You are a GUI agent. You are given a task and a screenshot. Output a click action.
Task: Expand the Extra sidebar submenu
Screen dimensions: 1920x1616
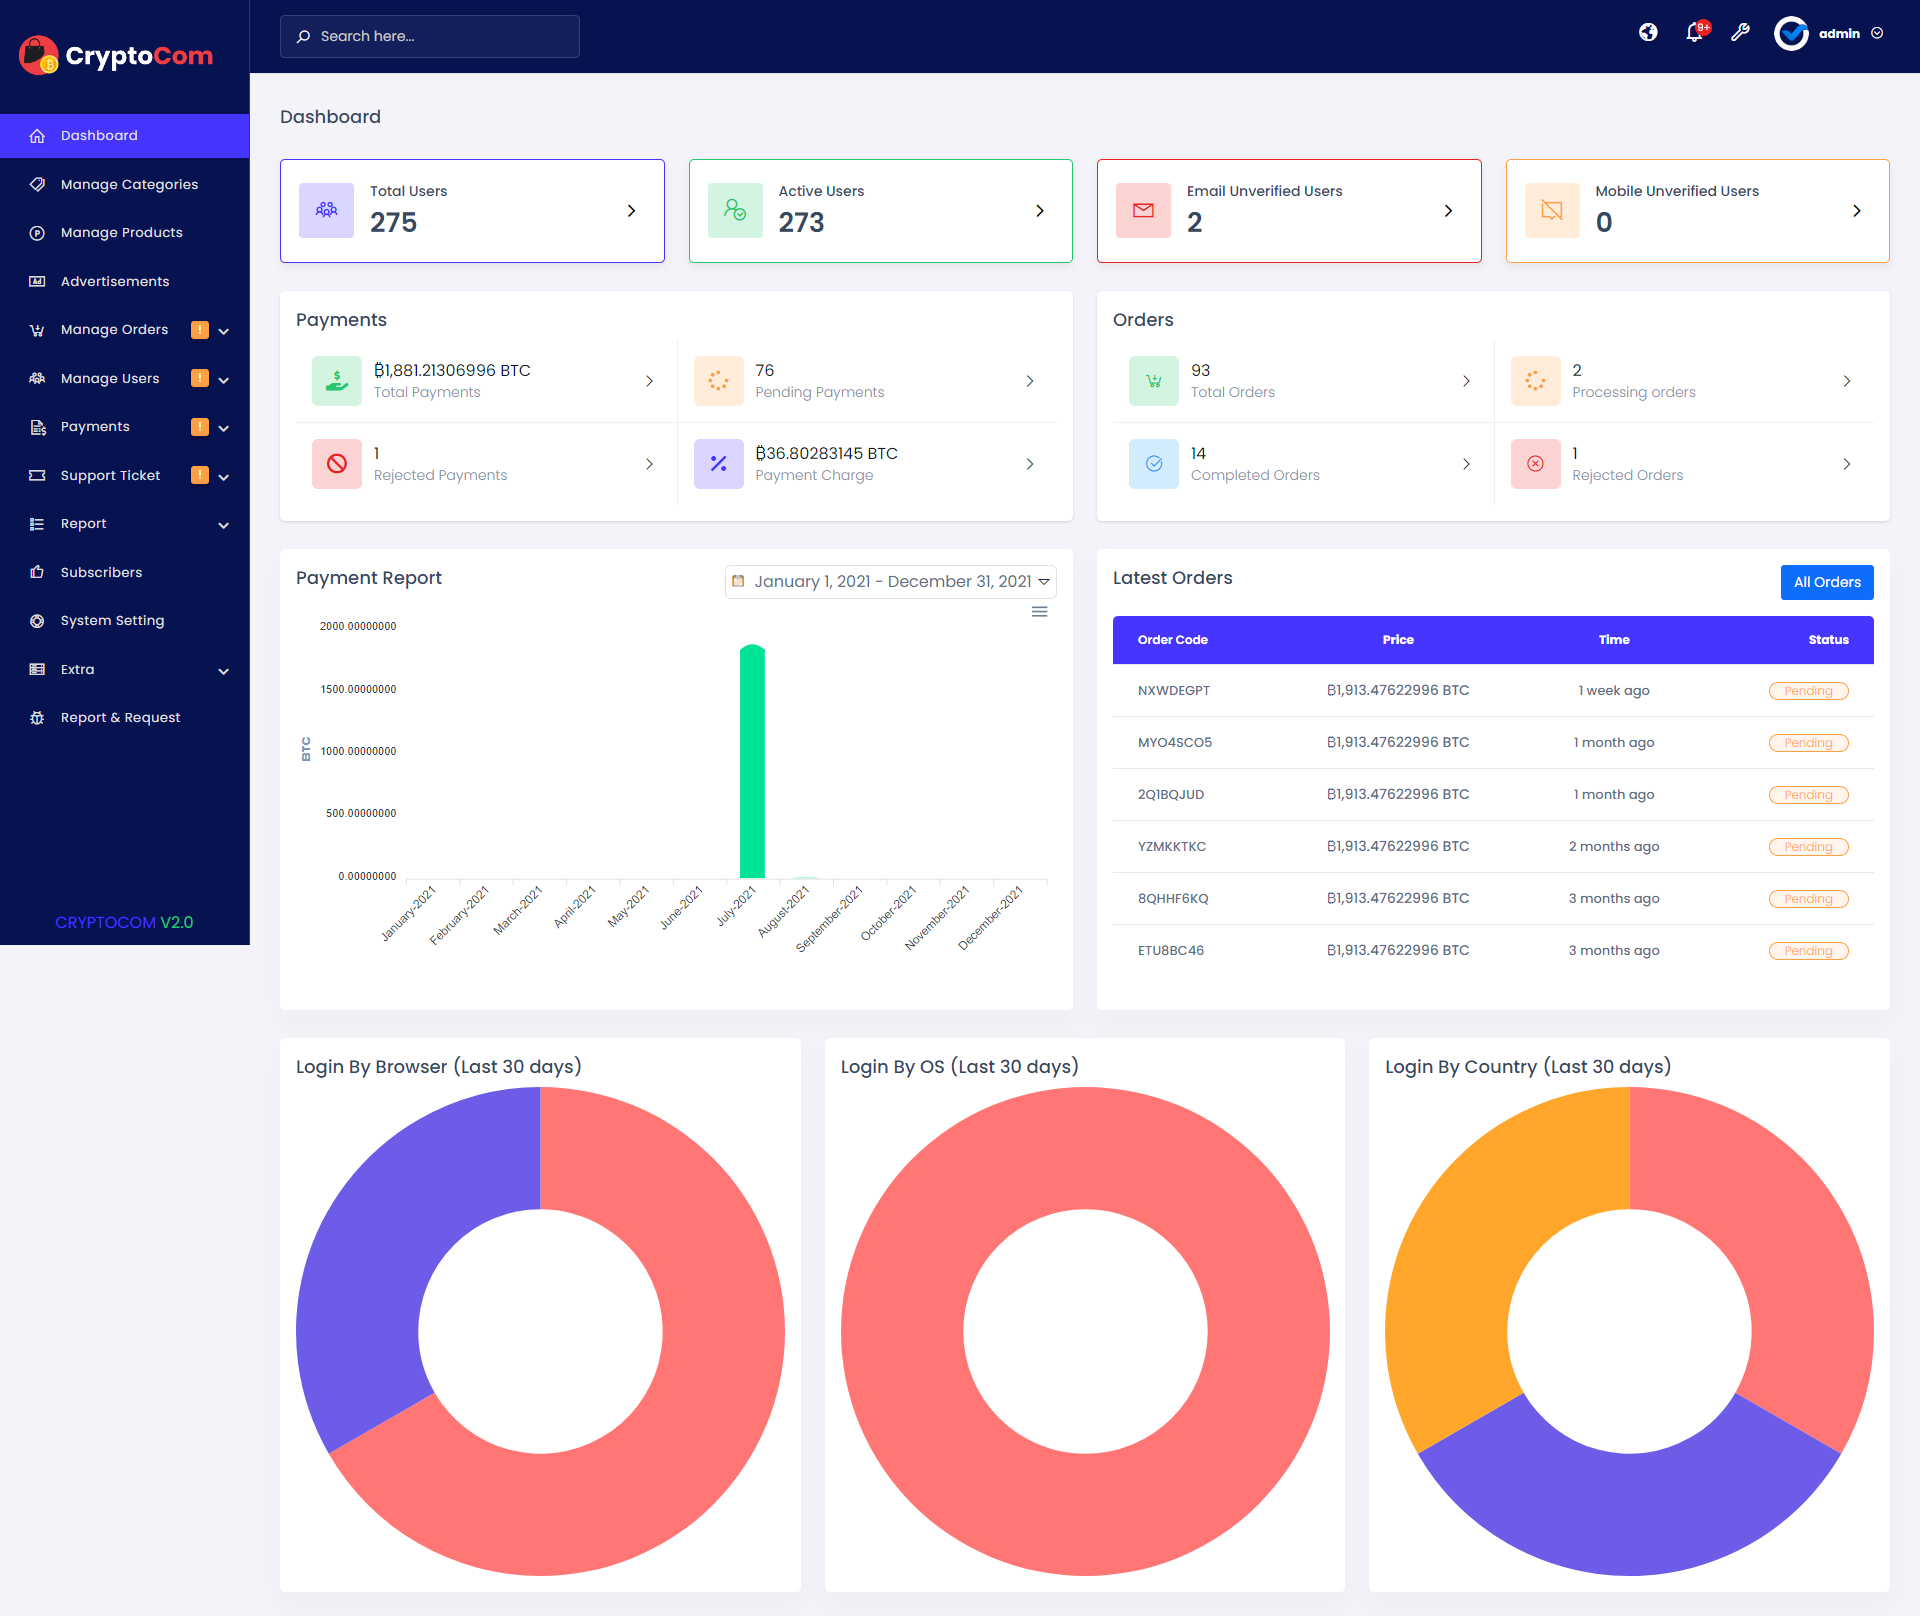pos(224,671)
